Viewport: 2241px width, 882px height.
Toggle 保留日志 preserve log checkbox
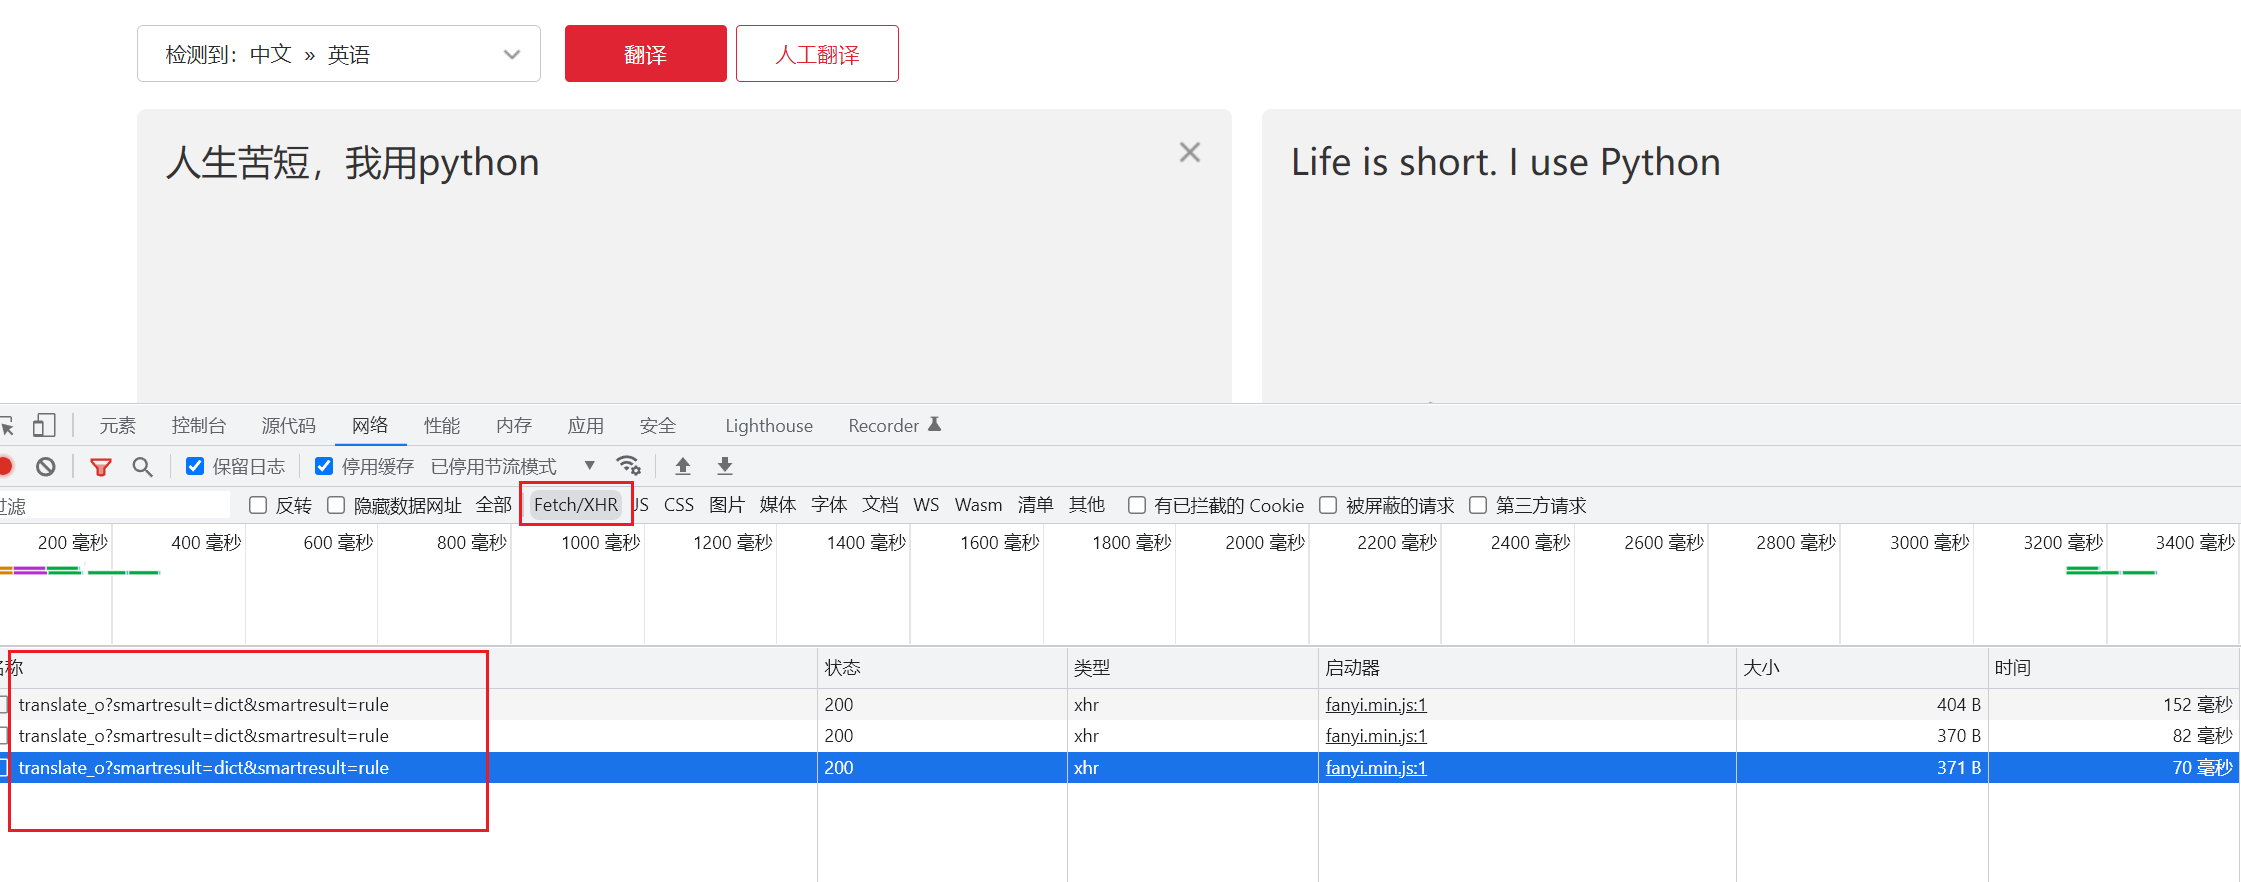[195, 466]
